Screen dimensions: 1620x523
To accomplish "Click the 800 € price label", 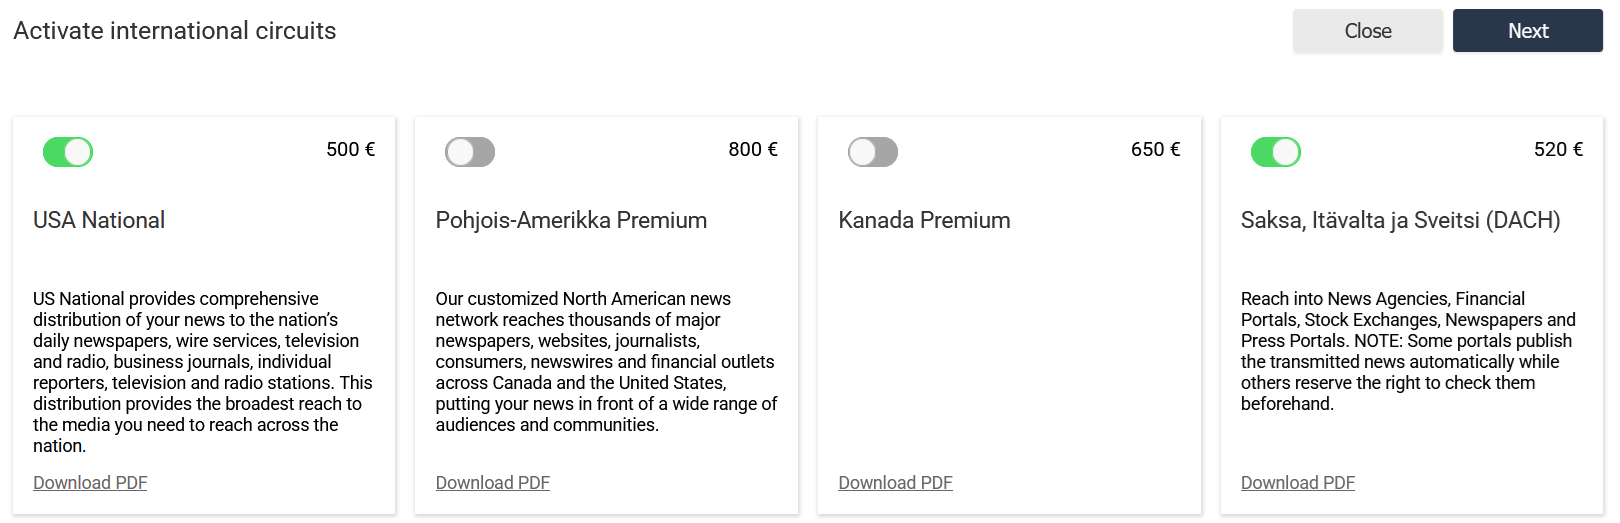I will pyautogui.click(x=753, y=149).
